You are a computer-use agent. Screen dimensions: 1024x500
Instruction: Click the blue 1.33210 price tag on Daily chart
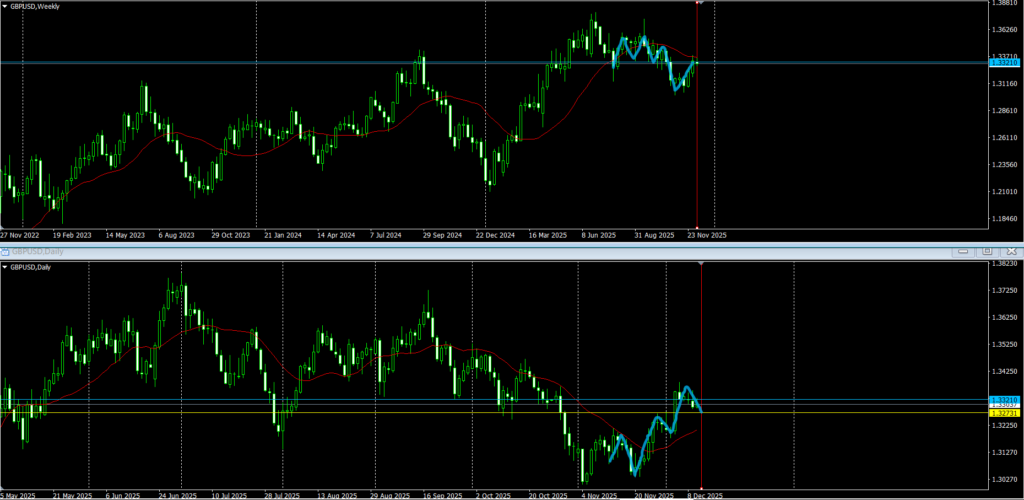click(1003, 399)
